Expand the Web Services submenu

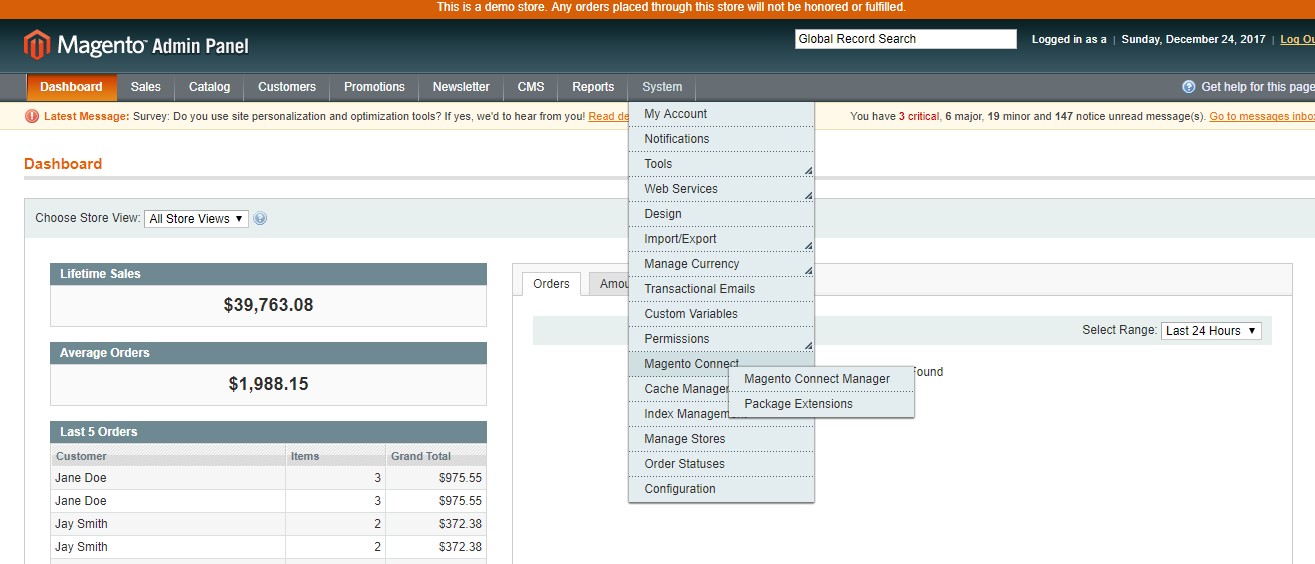pos(721,189)
